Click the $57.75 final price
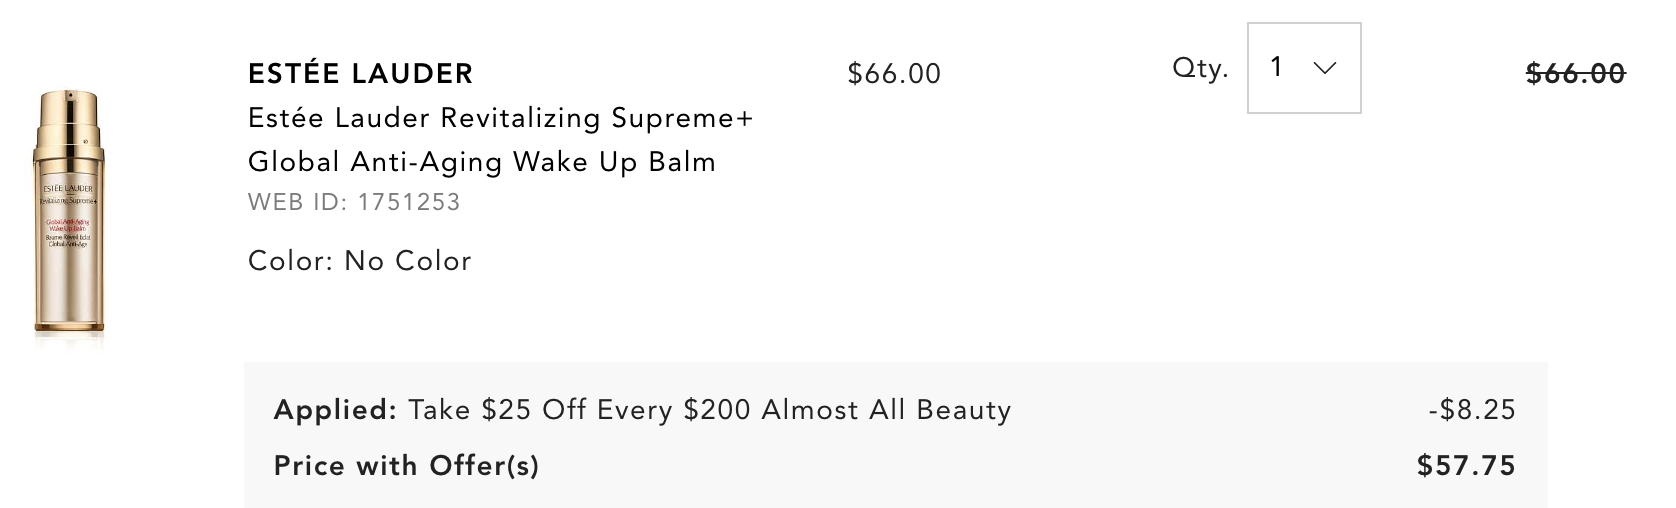This screenshot has height=508, width=1676. (x=1467, y=466)
